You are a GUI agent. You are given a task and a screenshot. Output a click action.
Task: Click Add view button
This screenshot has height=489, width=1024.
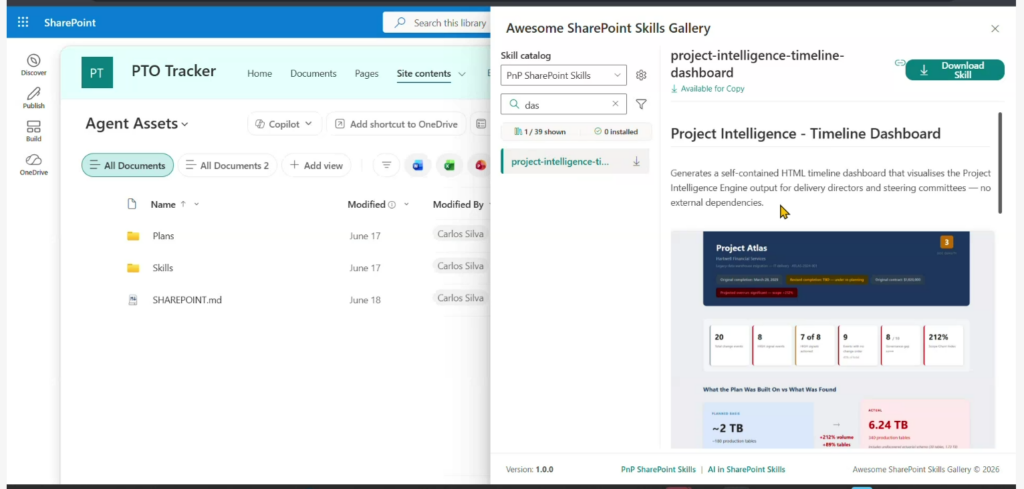pos(316,165)
